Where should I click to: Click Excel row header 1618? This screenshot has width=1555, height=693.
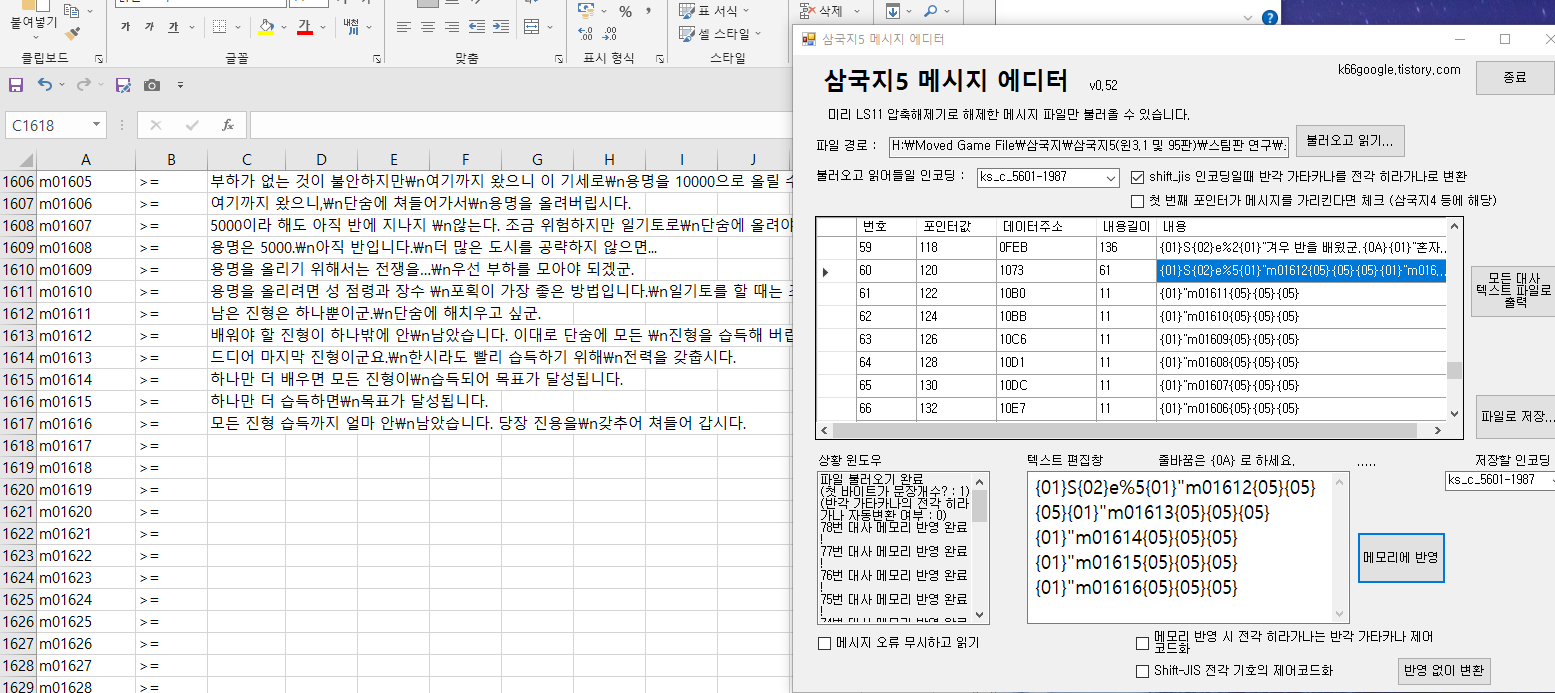point(18,445)
